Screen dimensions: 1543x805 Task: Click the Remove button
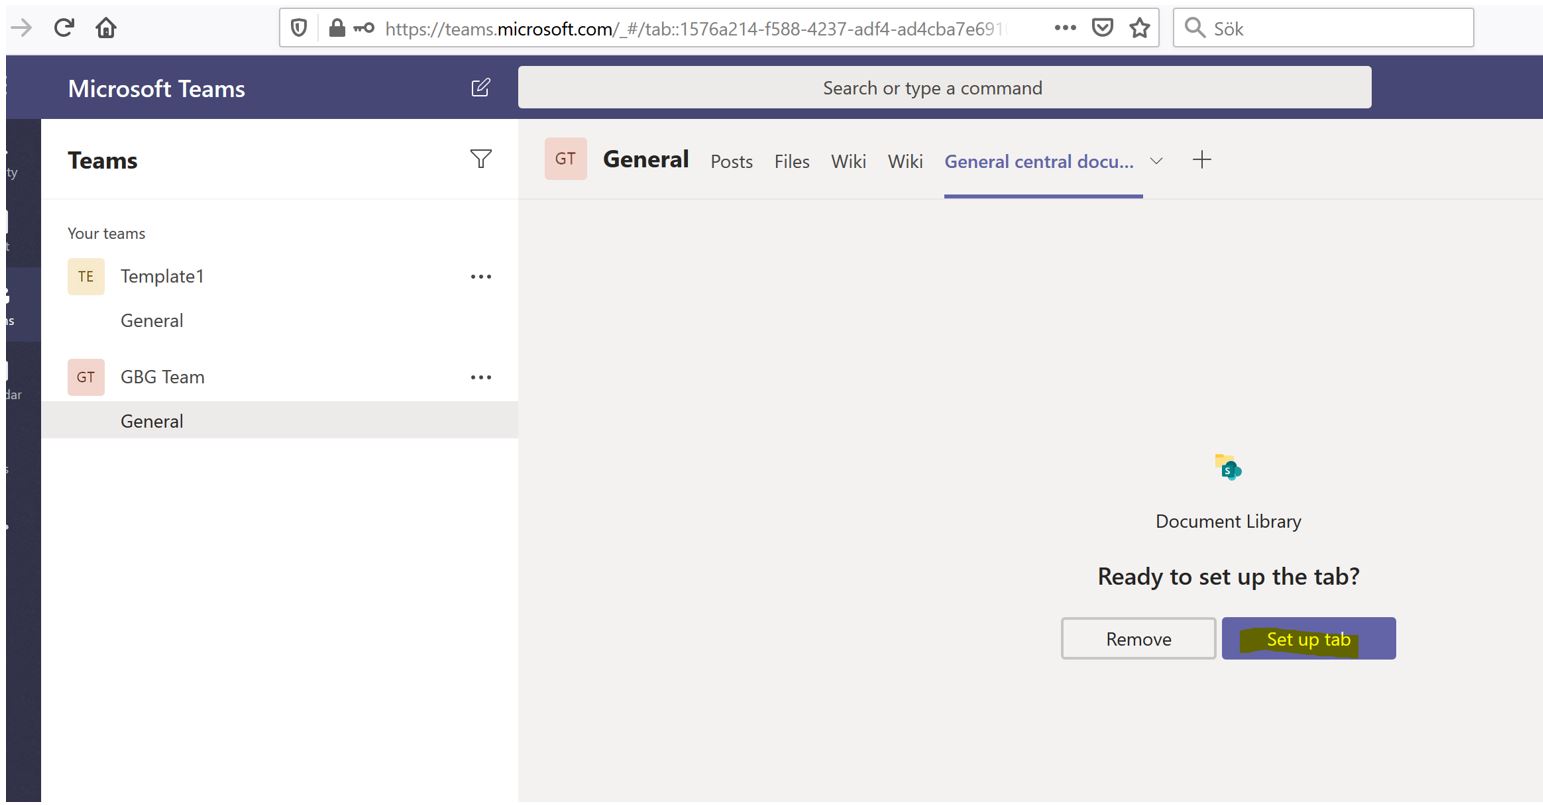point(1137,638)
